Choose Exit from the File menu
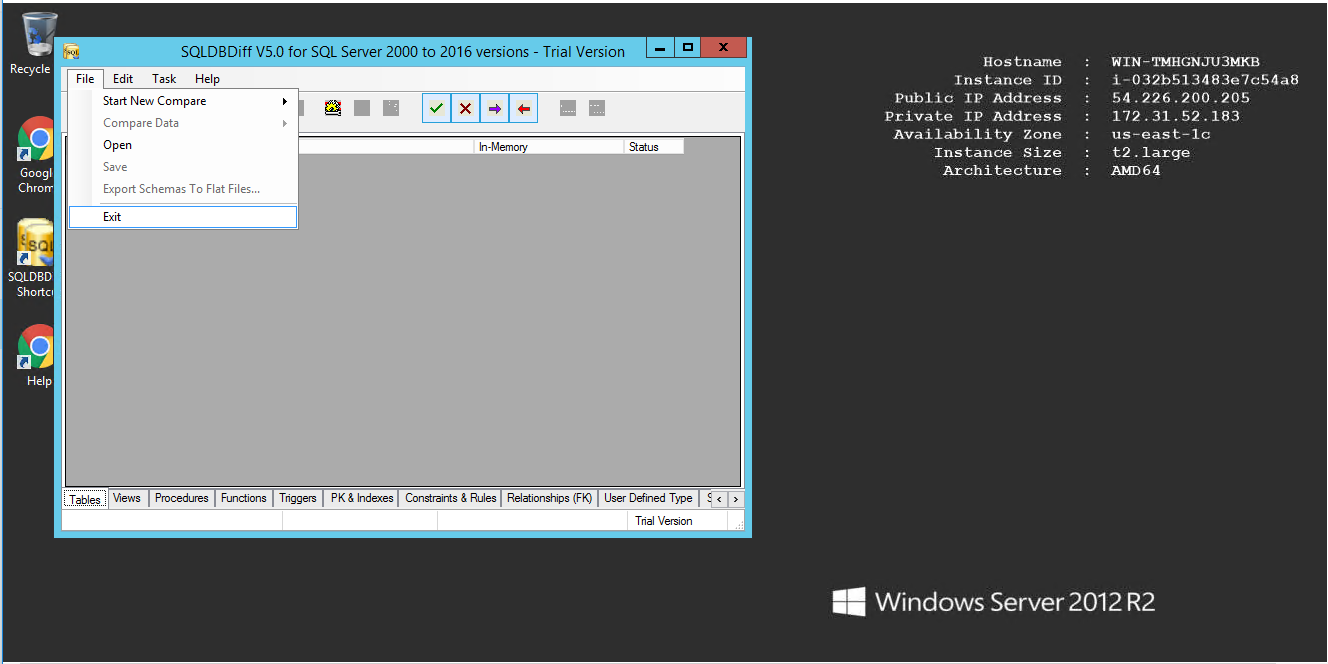This screenshot has height=664, width=1328. 112,217
